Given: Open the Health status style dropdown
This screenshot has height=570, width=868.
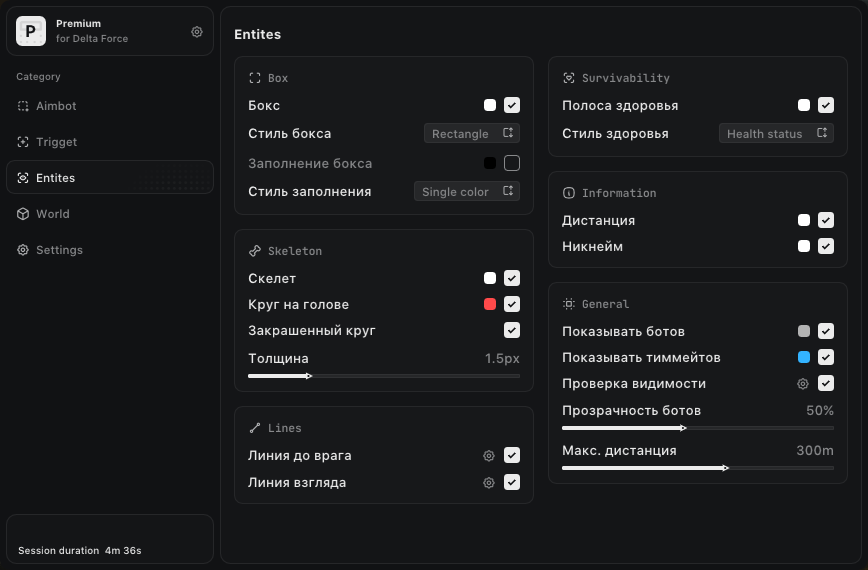Looking at the screenshot, I should coord(776,133).
